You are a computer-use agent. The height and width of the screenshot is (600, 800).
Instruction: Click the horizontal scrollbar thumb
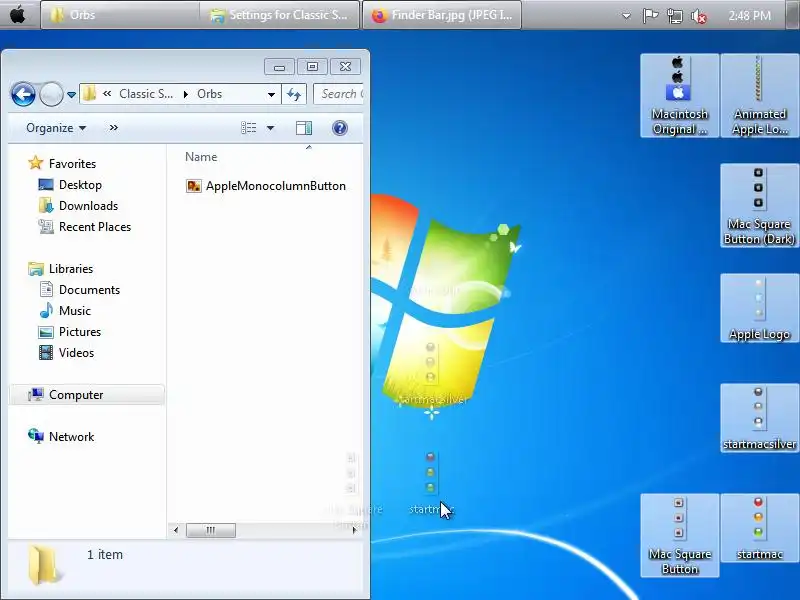click(211, 531)
